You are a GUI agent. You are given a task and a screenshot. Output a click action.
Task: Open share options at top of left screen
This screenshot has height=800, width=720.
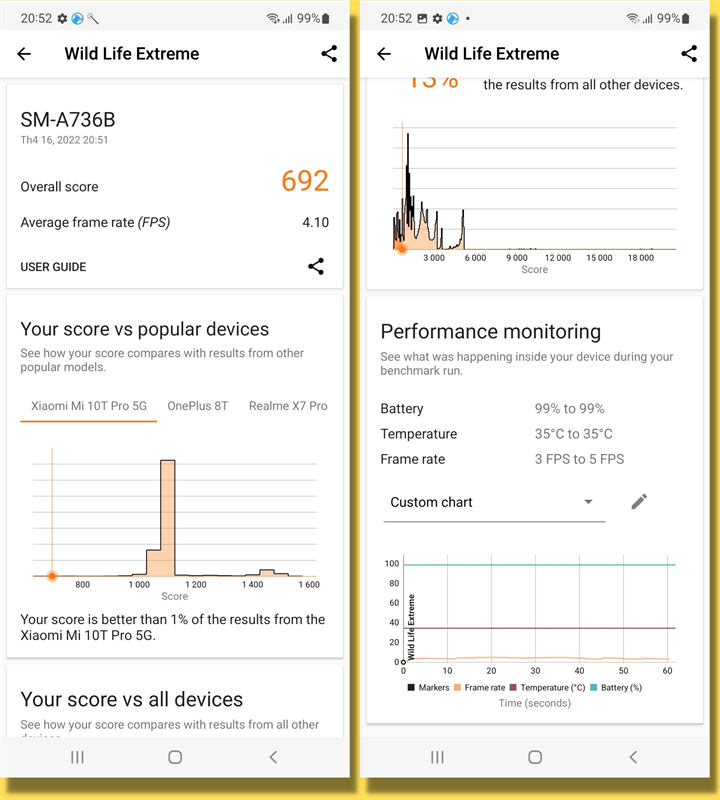tap(330, 54)
